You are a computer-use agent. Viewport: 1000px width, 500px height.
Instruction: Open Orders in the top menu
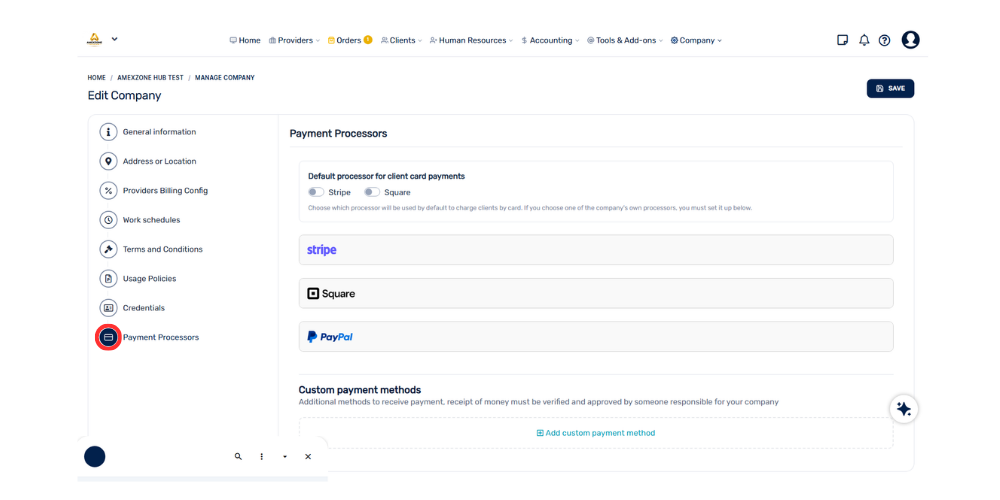[x=344, y=40]
